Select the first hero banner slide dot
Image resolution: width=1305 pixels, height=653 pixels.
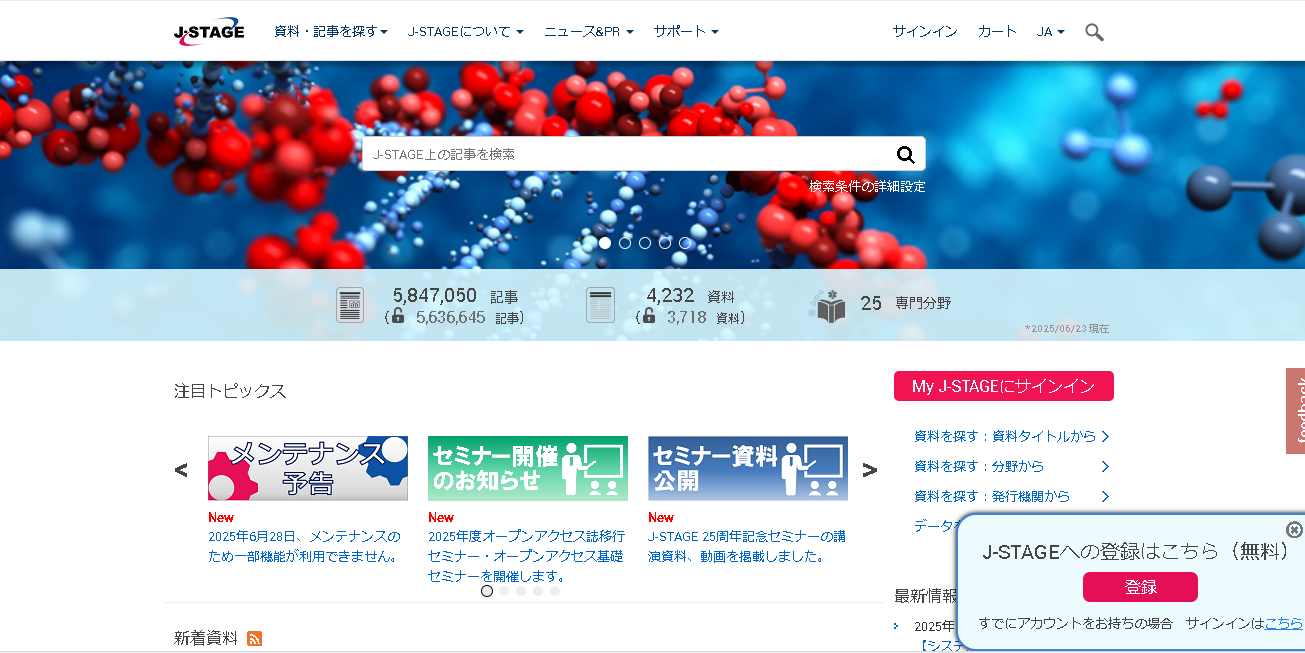tap(605, 243)
